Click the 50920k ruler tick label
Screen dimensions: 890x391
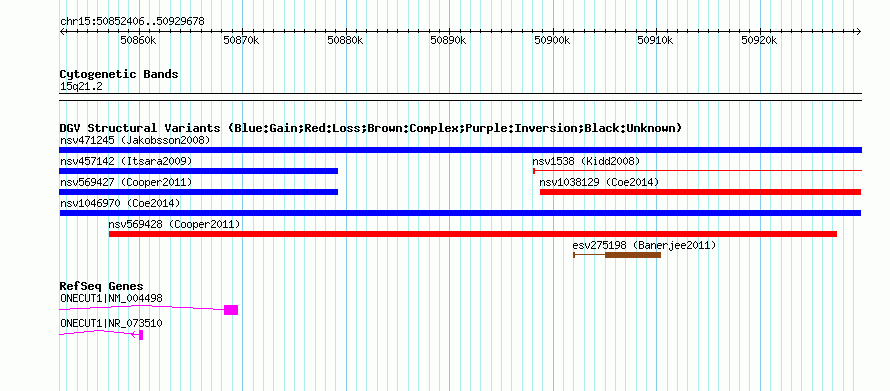759,40
